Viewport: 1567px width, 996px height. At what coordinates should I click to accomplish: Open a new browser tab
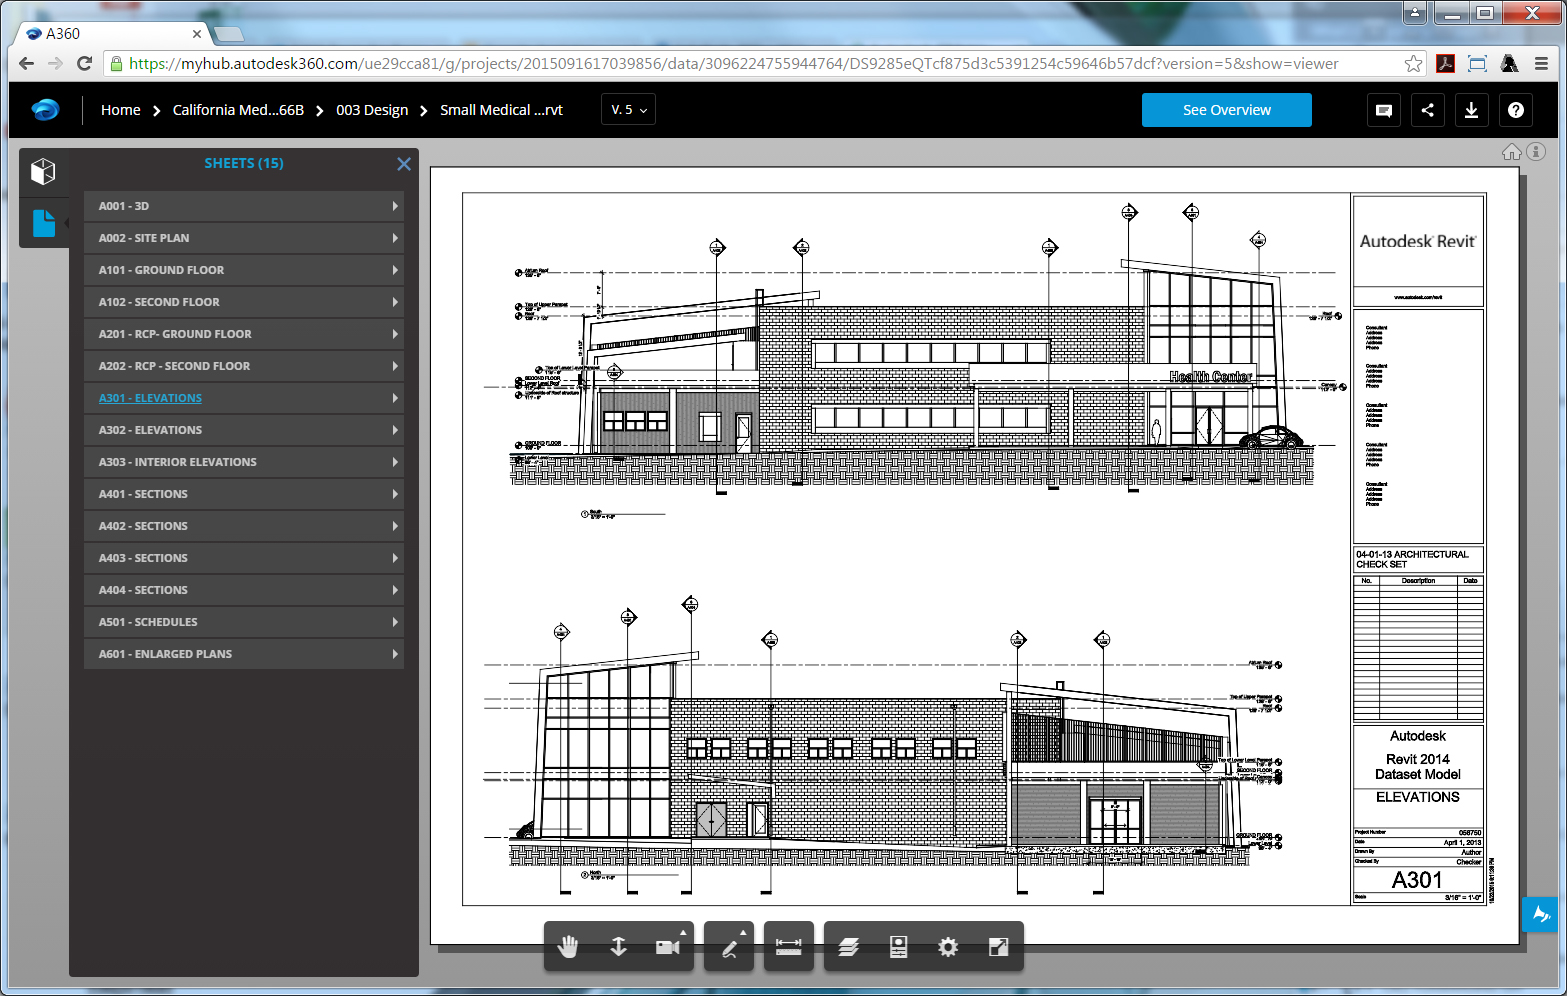(229, 35)
